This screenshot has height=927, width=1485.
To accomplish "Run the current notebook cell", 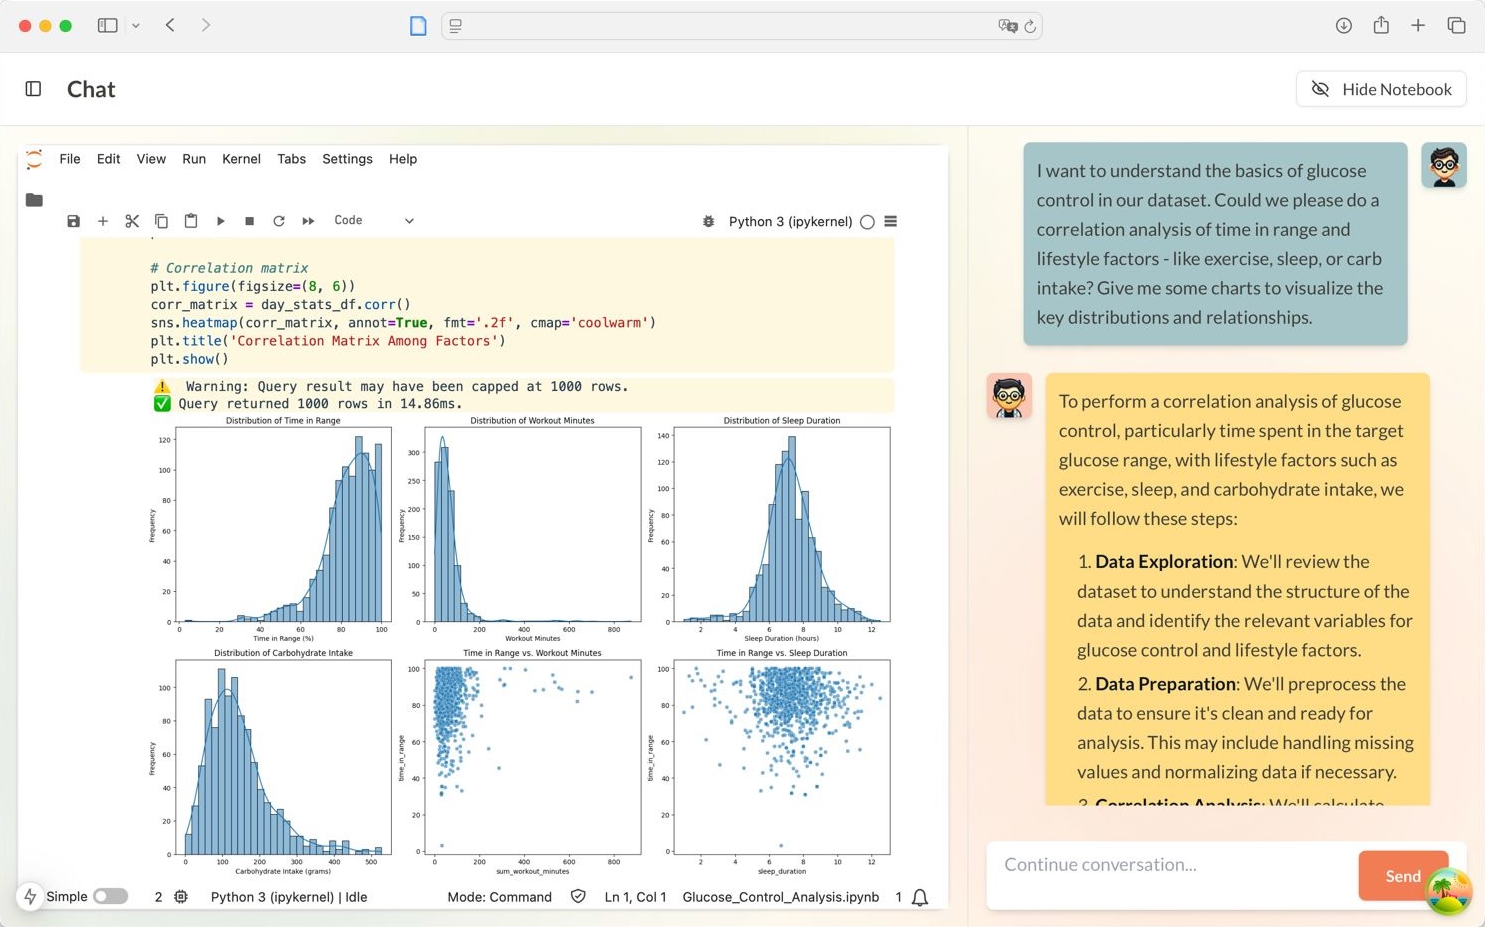I will (x=220, y=220).
